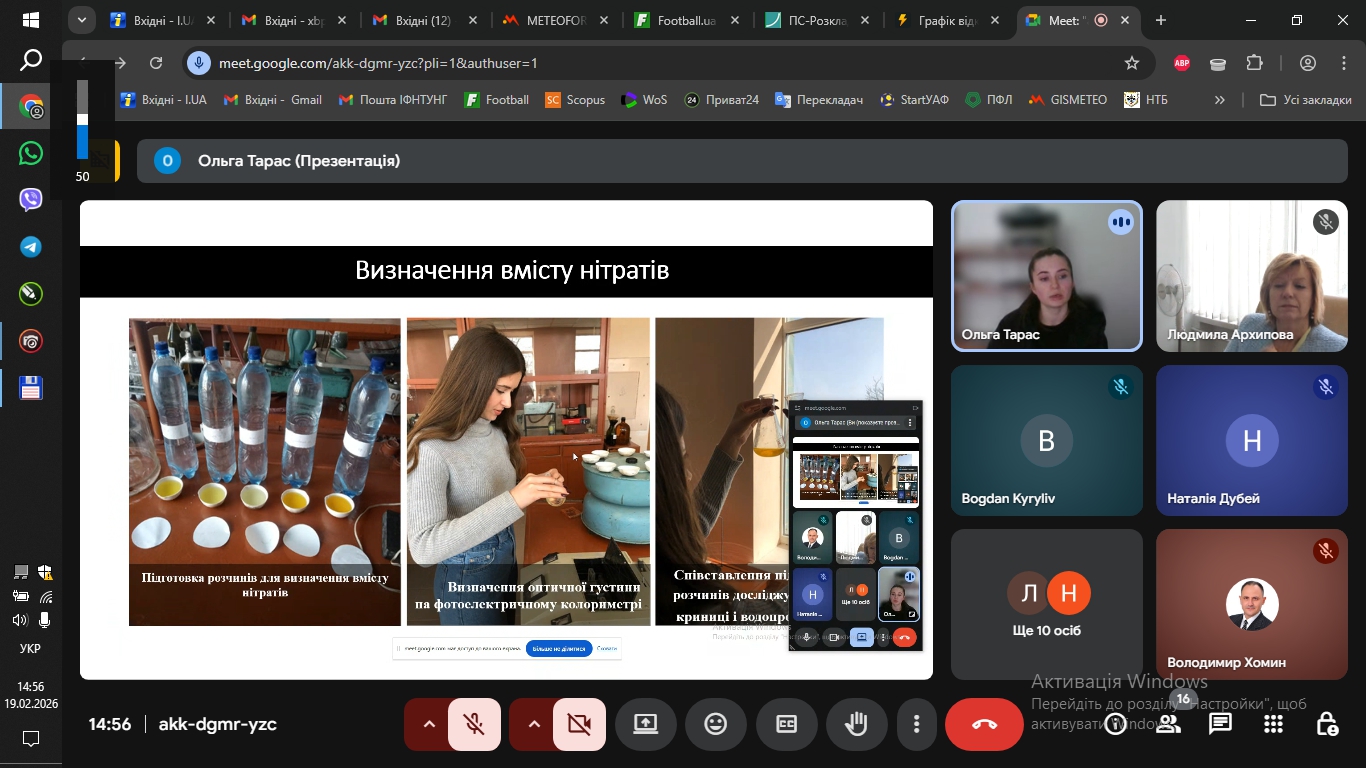Turn the camera on
1366x768 pixels.
[x=580, y=723]
